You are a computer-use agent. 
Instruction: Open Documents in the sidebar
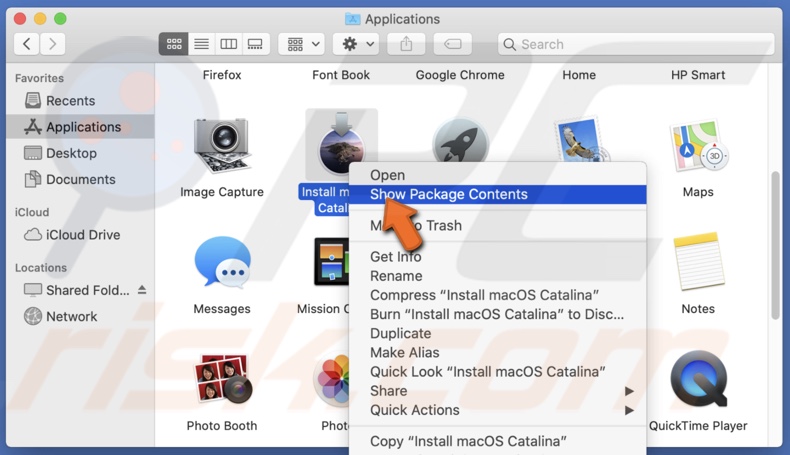[x=80, y=179]
